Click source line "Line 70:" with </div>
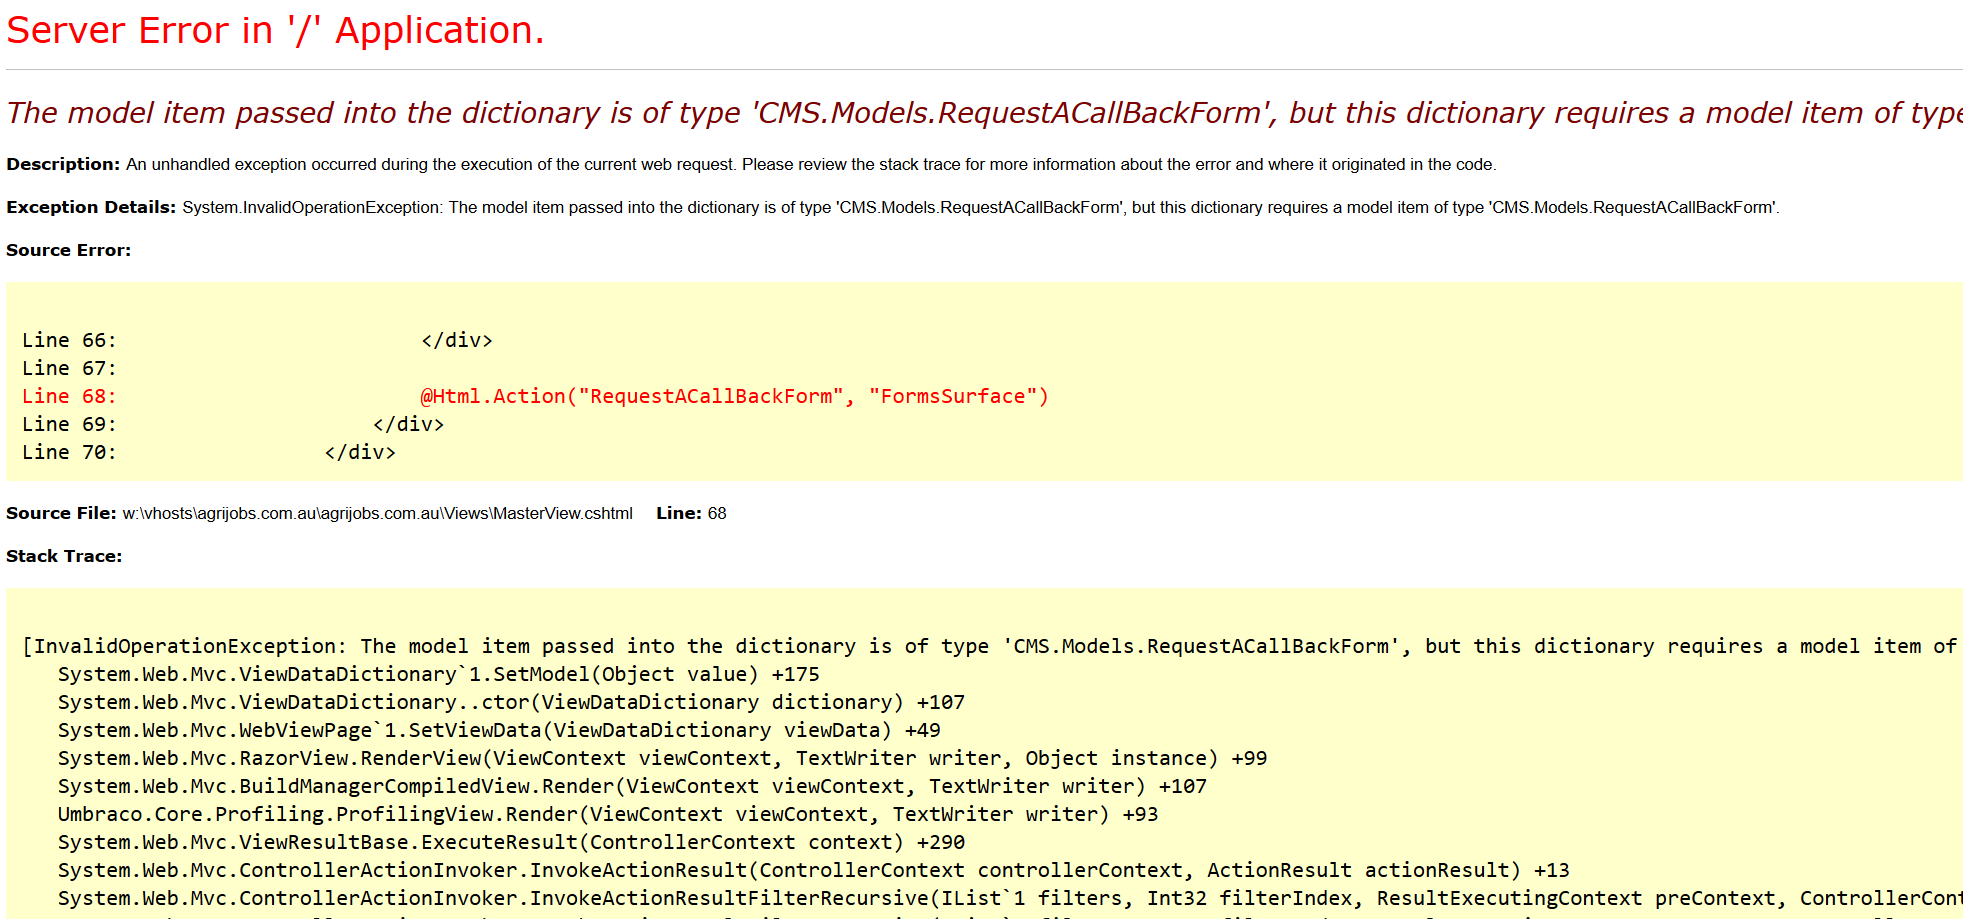This screenshot has height=919, width=1963. (209, 452)
